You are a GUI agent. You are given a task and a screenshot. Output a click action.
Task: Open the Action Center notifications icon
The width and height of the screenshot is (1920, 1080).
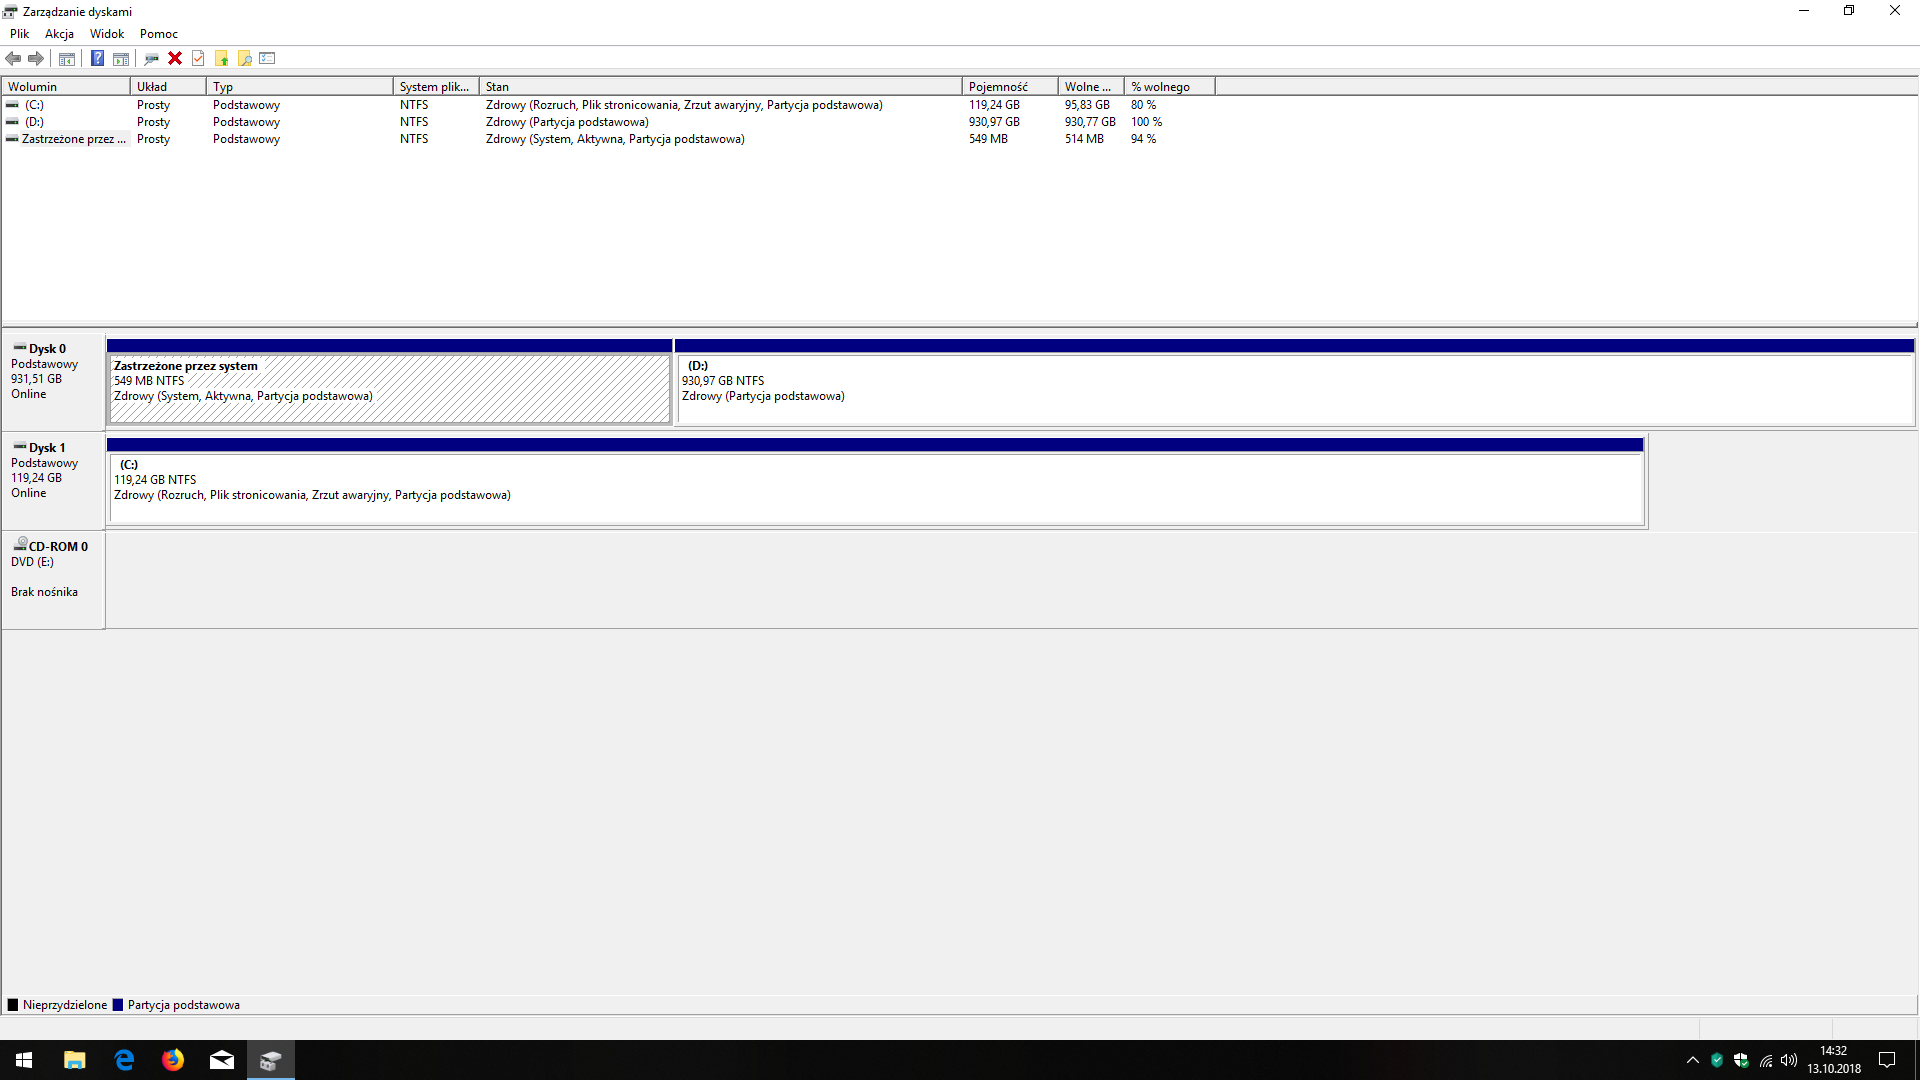click(1887, 1060)
